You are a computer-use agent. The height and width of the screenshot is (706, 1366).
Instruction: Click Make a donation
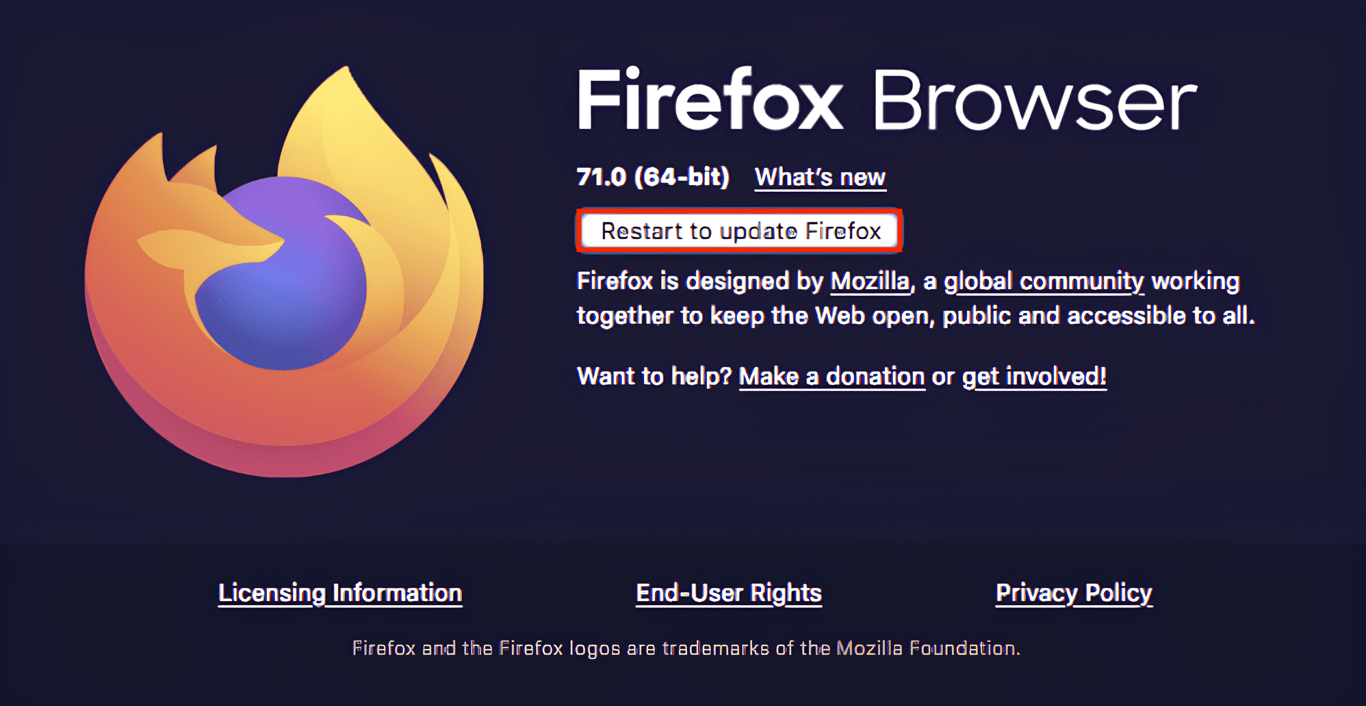(831, 377)
